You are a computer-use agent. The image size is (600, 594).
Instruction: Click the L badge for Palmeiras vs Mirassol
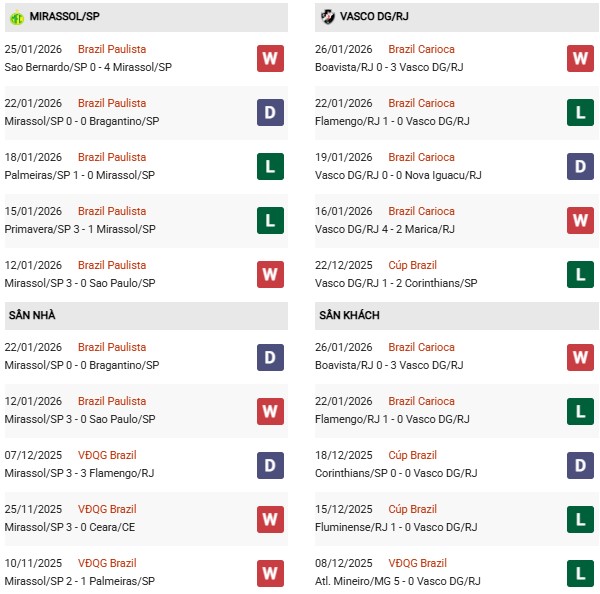[x=270, y=166]
